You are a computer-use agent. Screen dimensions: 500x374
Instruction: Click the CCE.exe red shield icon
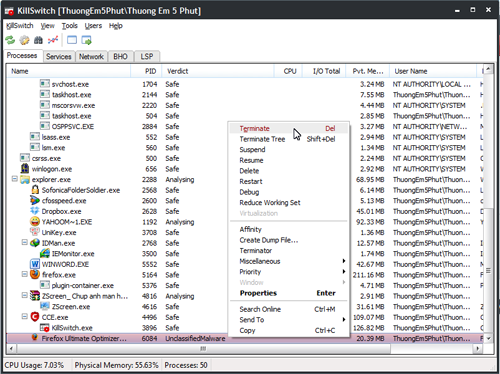click(x=35, y=317)
